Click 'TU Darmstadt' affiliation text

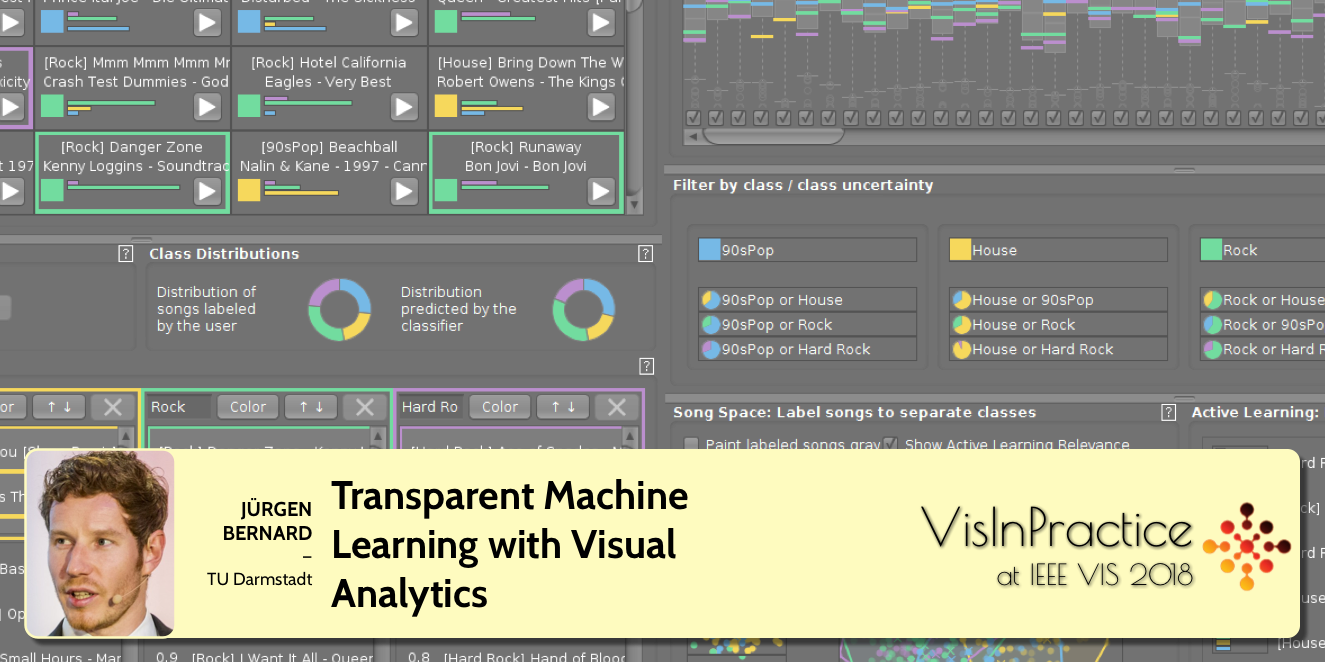pyautogui.click(x=260, y=579)
